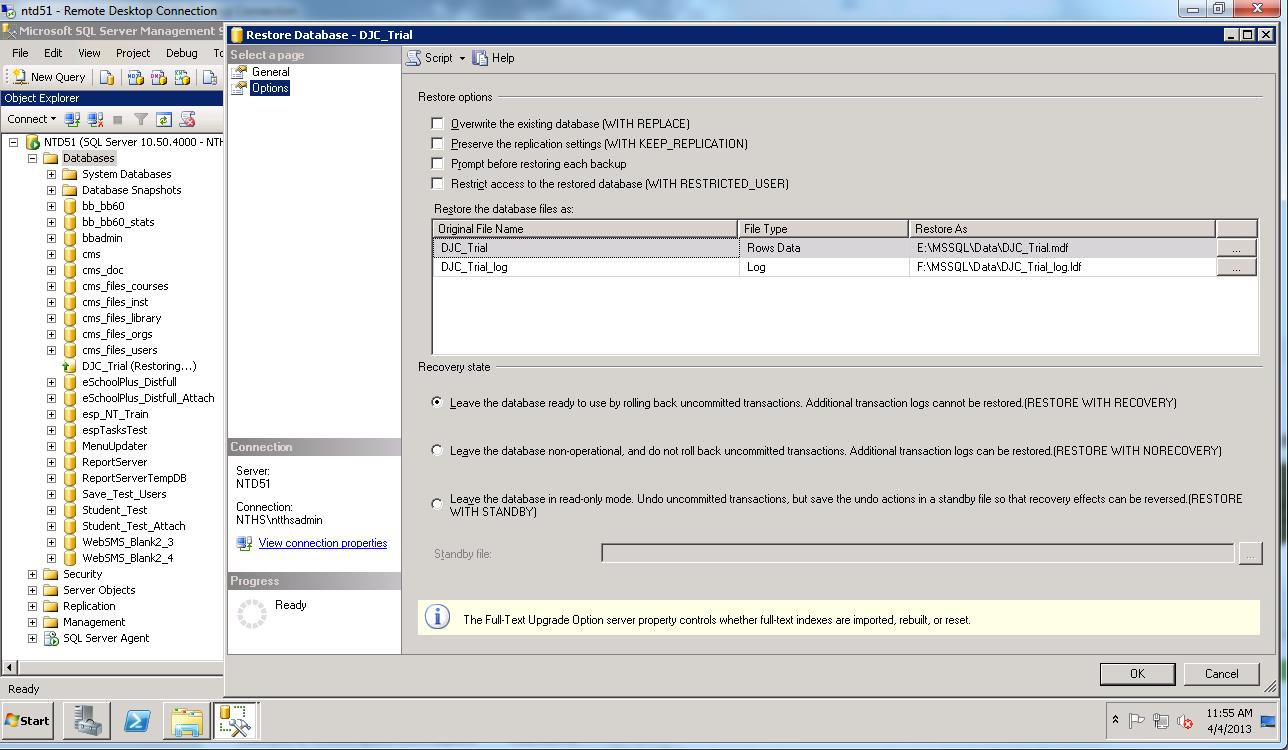
Task: Click the NTD51 server node icon
Action: (33, 142)
